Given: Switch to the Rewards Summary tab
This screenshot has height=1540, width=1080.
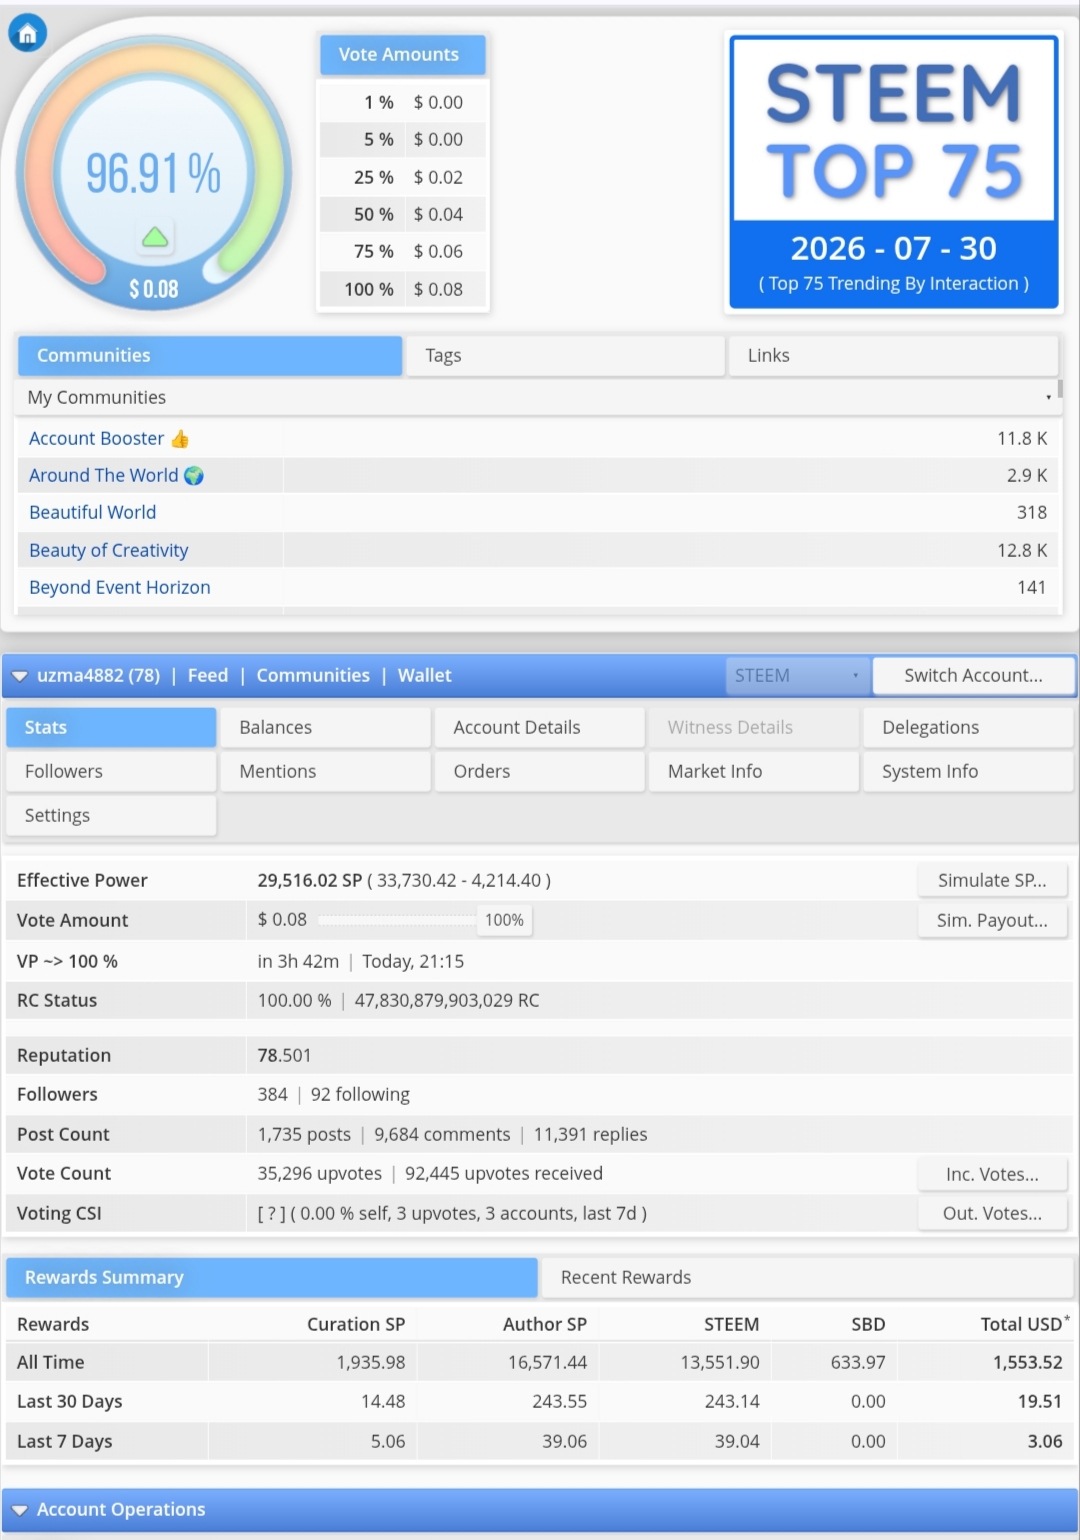Looking at the screenshot, I should pyautogui.click(x=272, y=1278).
